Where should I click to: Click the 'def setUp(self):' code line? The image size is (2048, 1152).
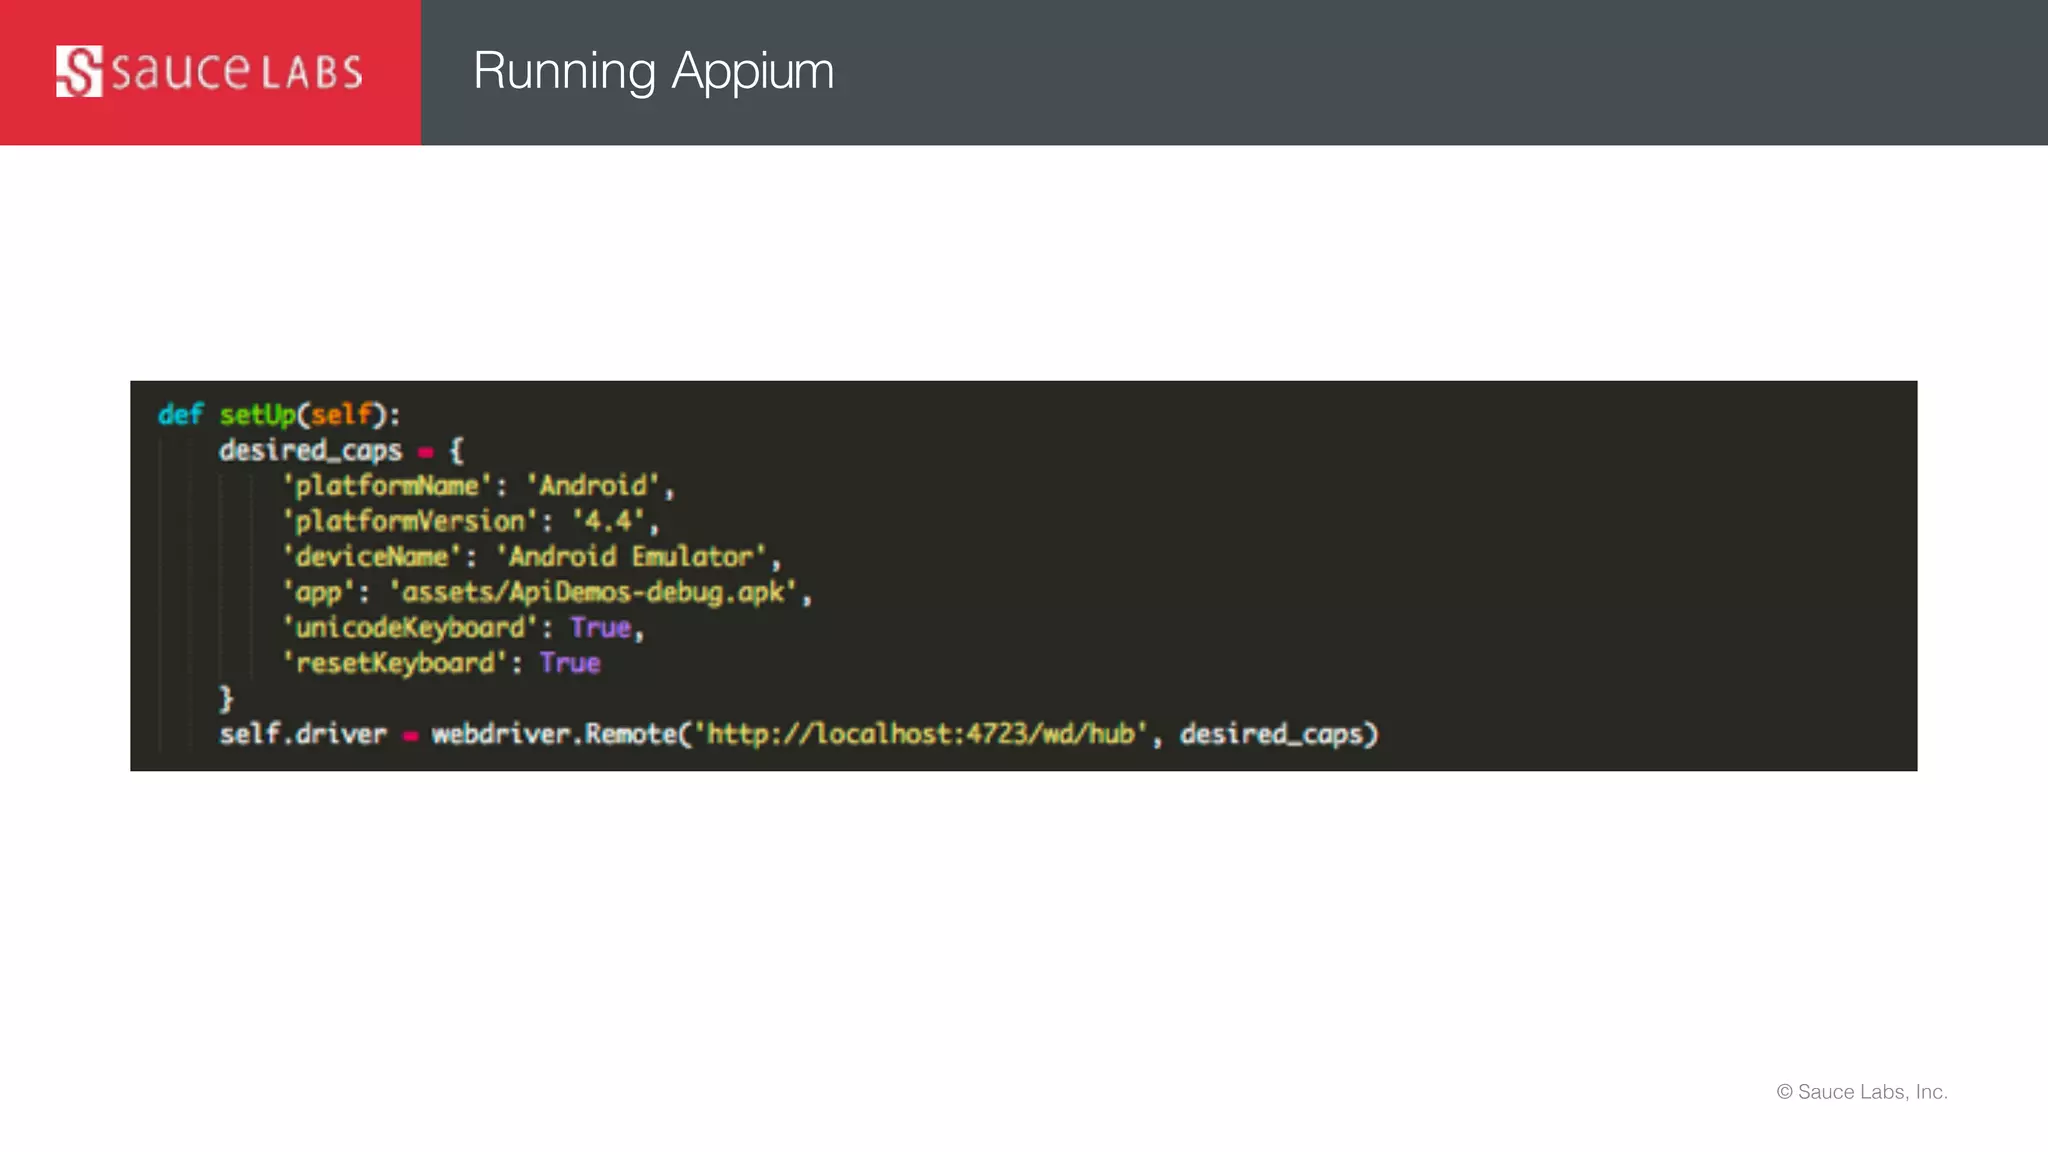coord(279,414)
